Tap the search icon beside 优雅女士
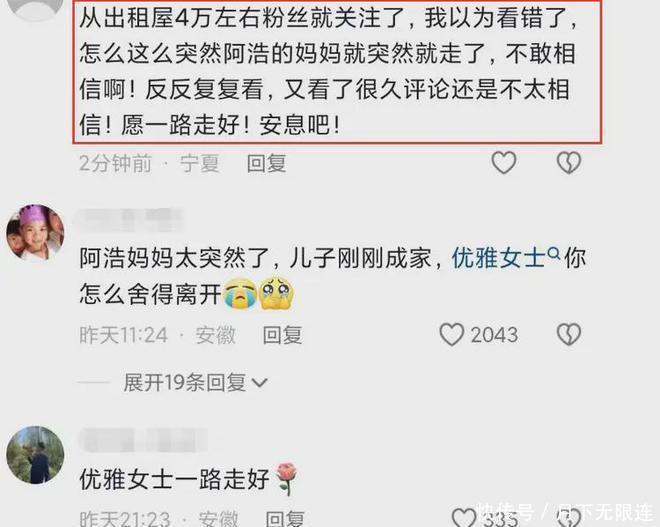 click(x=554, y=253)
